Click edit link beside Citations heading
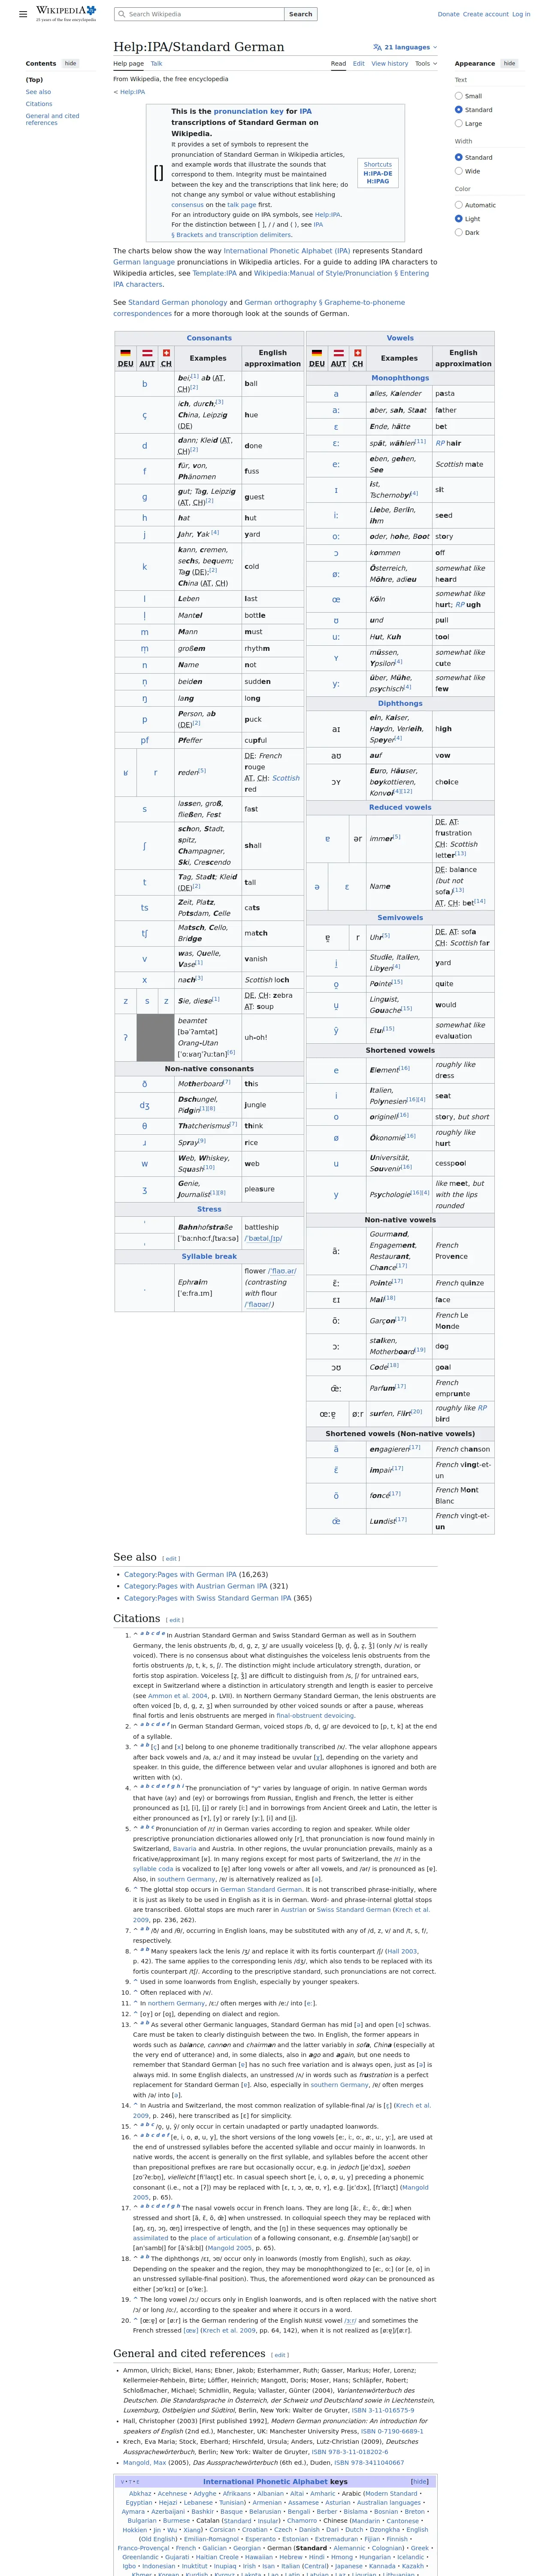551x2576 pixels. pyautogui.click(x=176, y=1620)
